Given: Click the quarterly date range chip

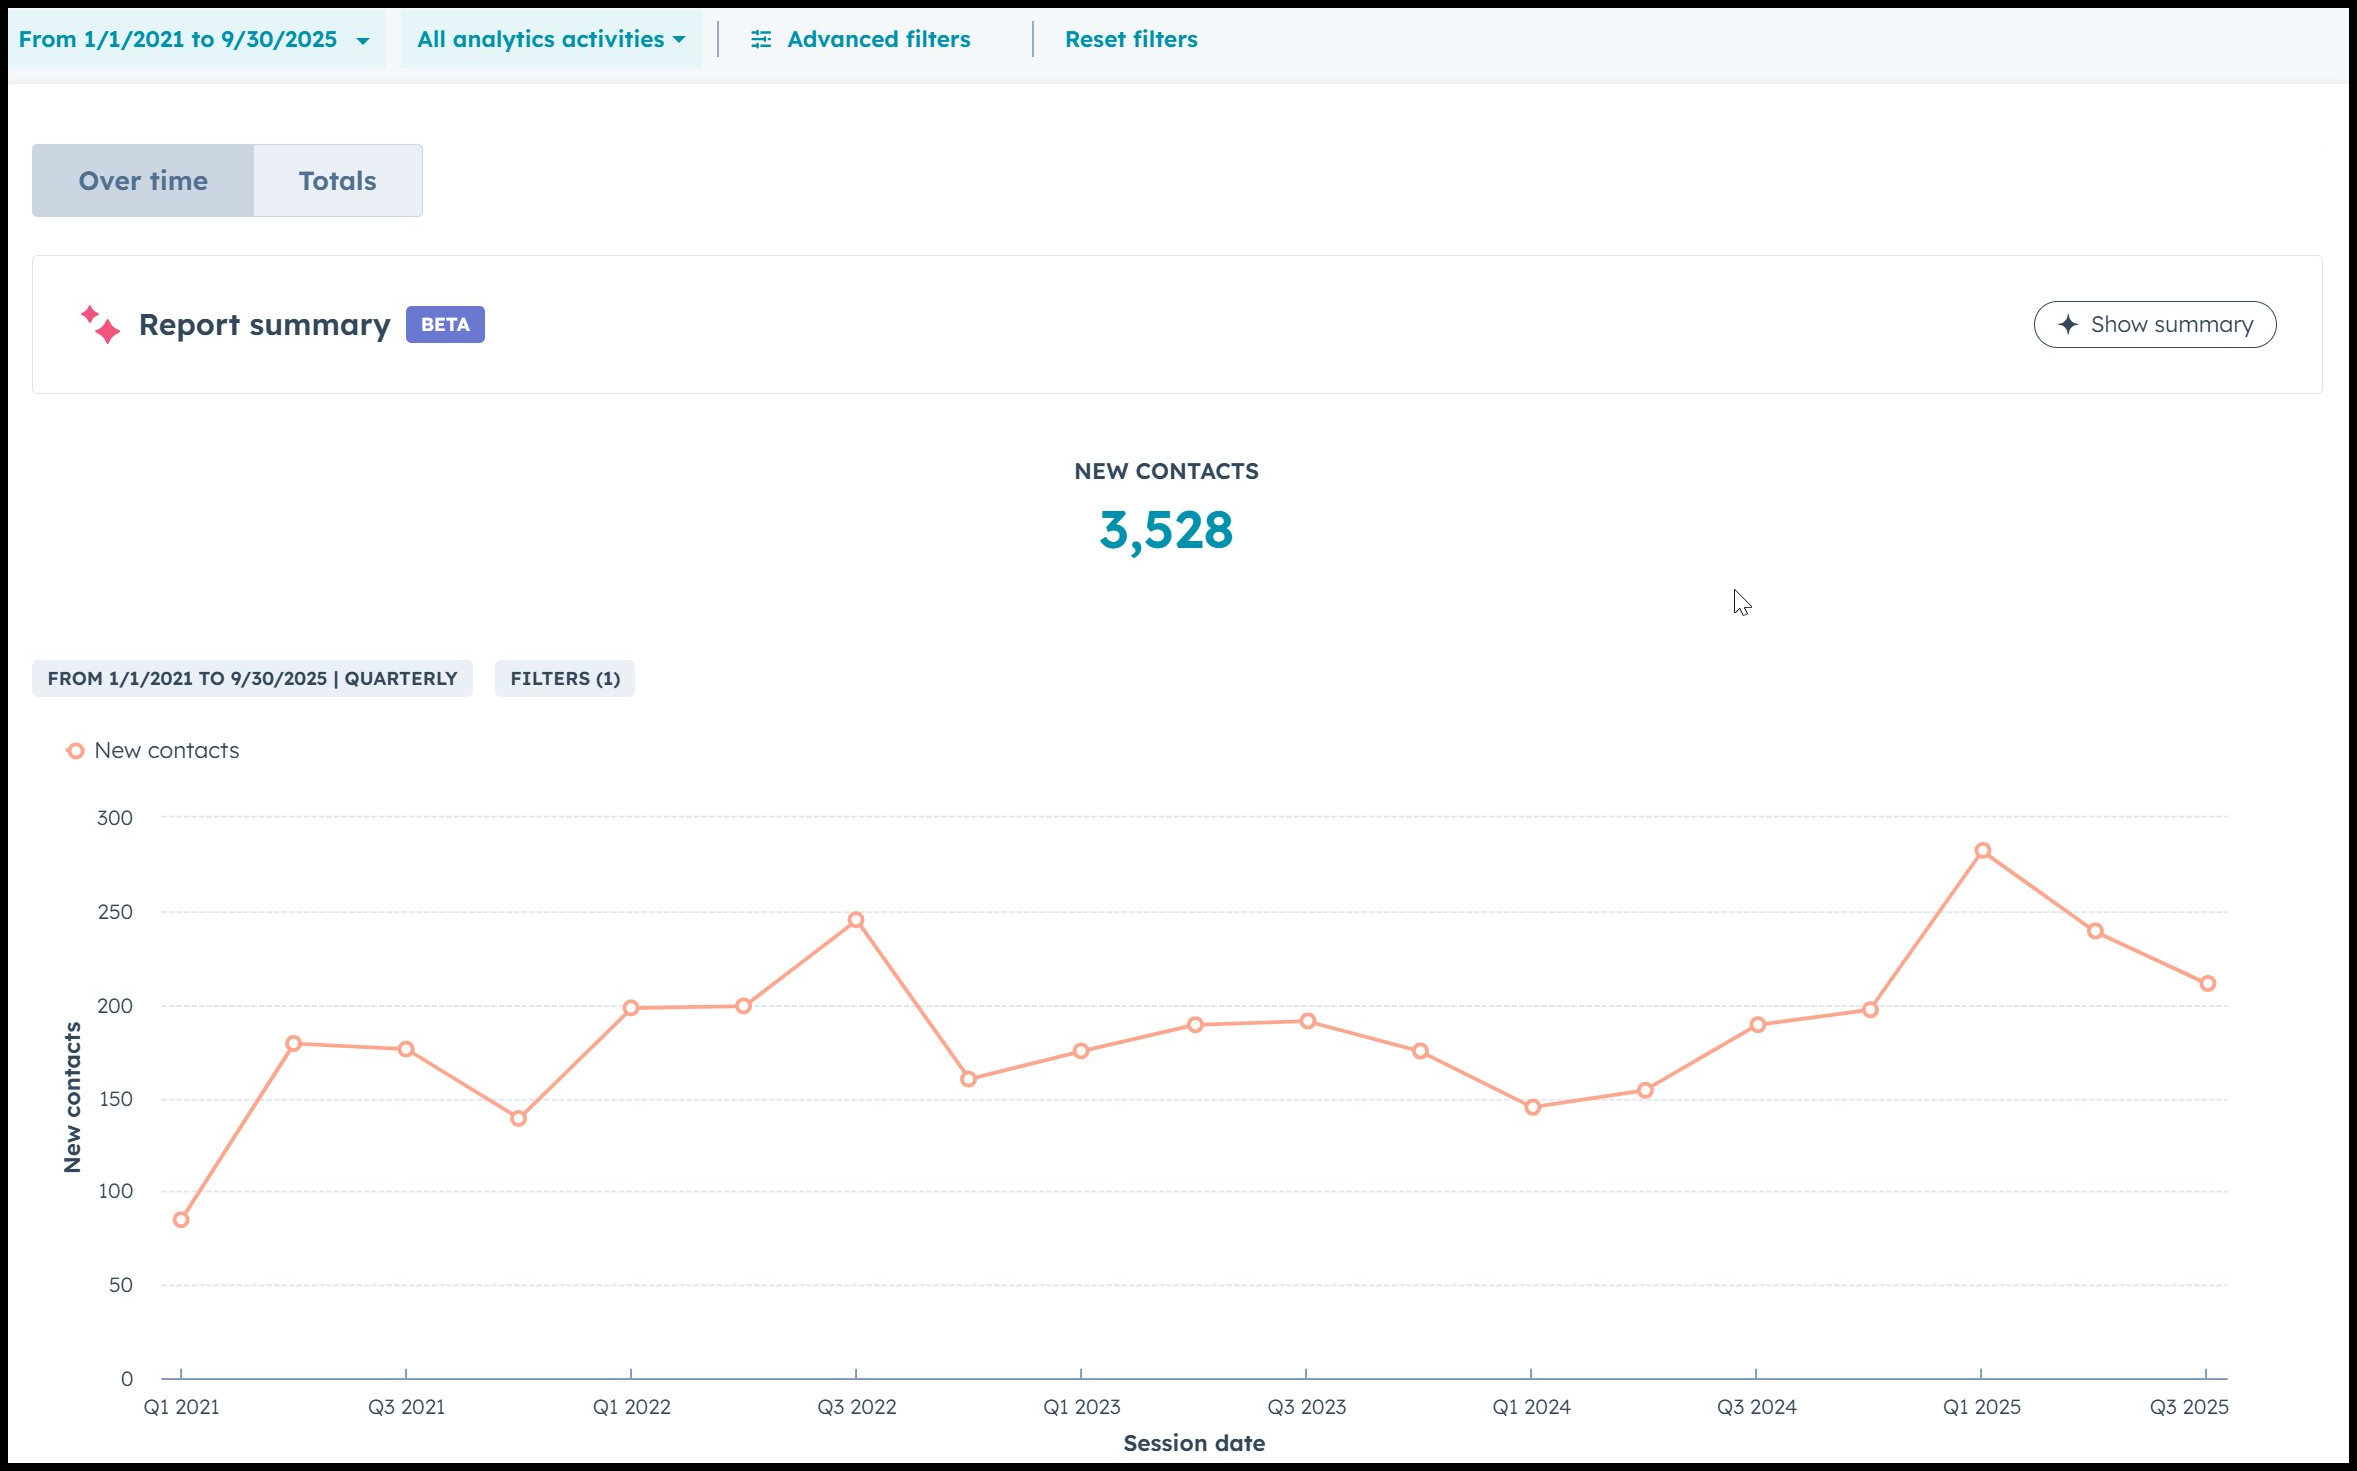Looking at the screenshot, I should (x=252, y=679).
